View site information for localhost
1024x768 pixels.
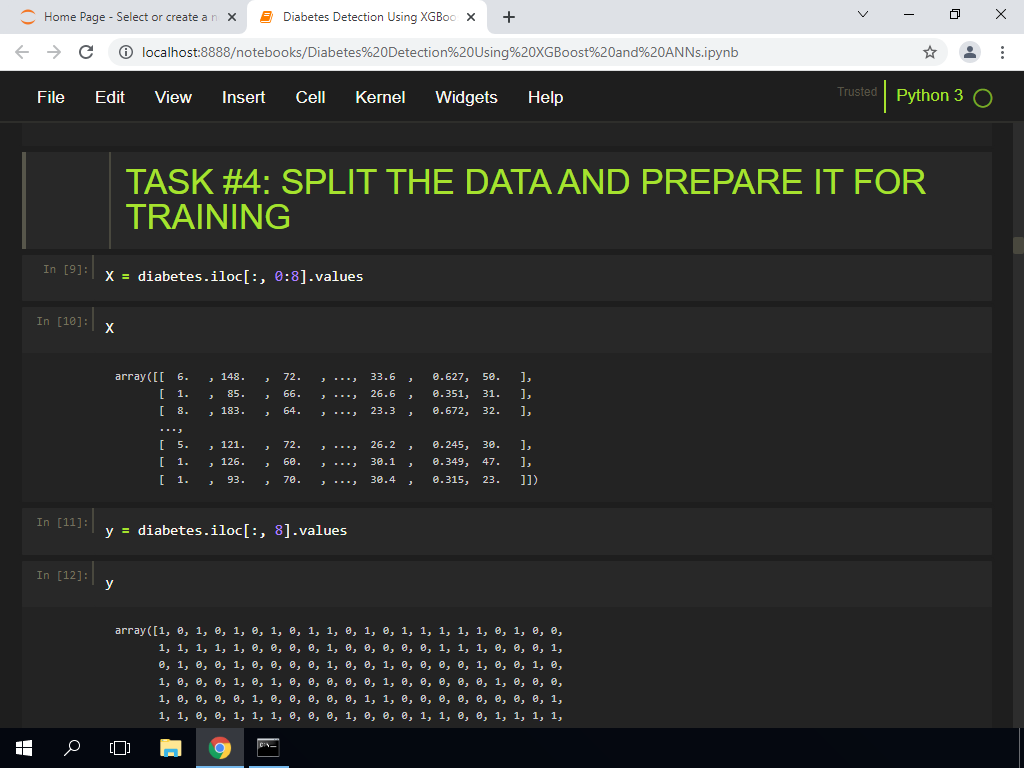click(126, 52)
